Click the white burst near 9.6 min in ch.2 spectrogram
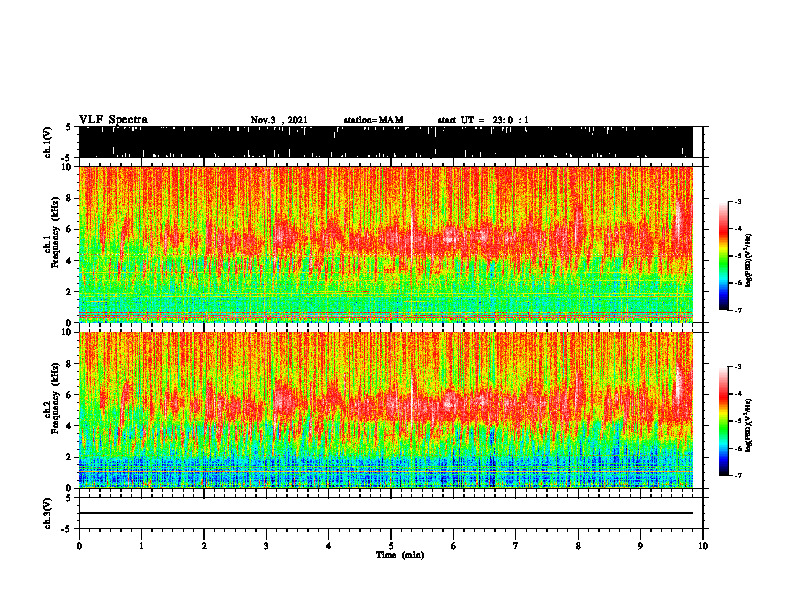This screenshot has width=792, height=612. click(678, 385)
